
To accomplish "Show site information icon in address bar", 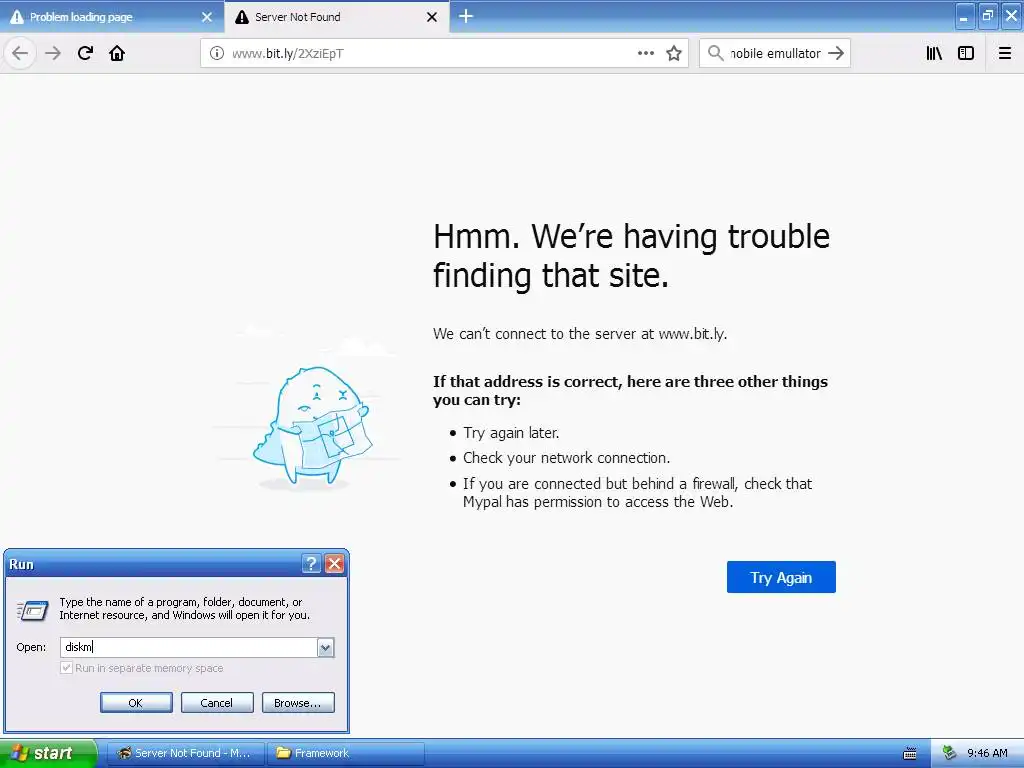I will pyautogui.click(x=217, y=54).
